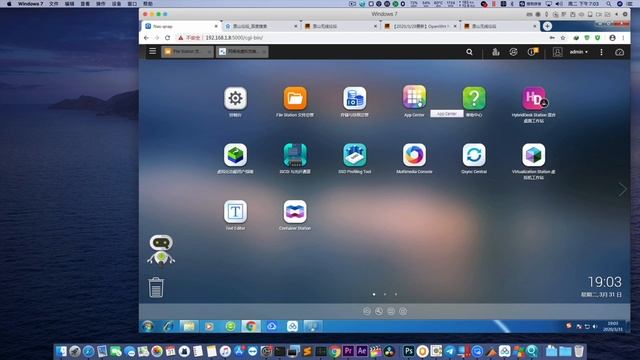Open the Trash in the macOS Dock
Image resolution: width=640 pixels, height=360 pixels.
(x=579, y=351)
